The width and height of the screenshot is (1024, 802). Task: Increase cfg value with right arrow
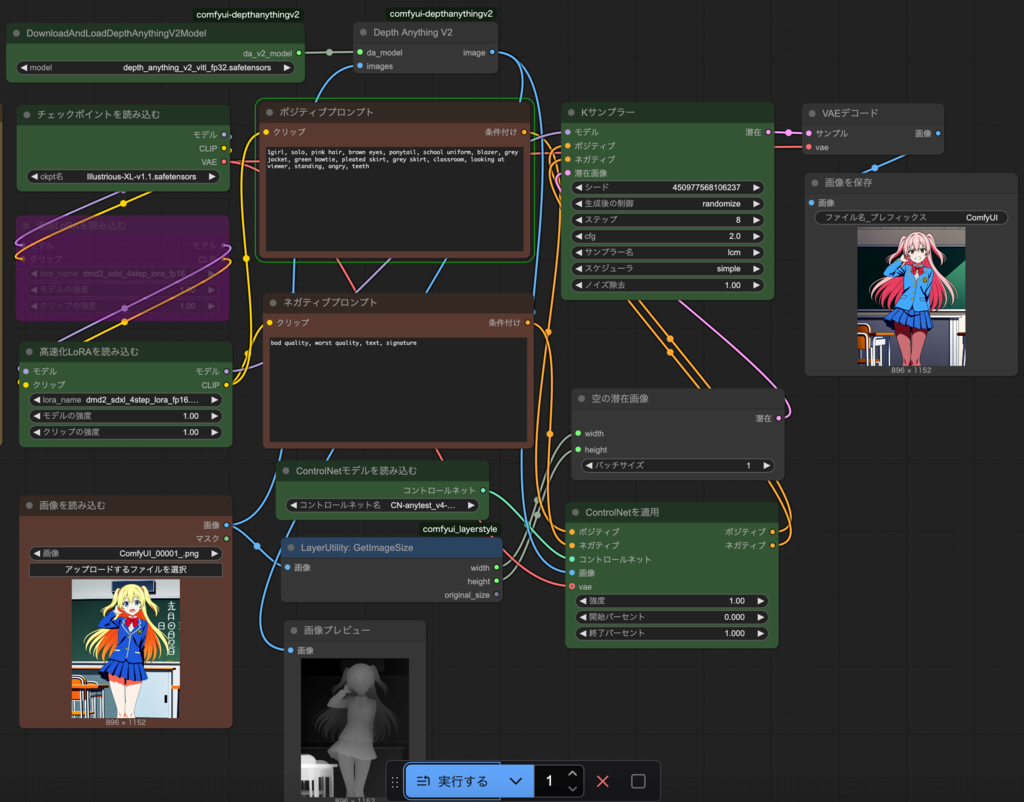pos(756,236)
